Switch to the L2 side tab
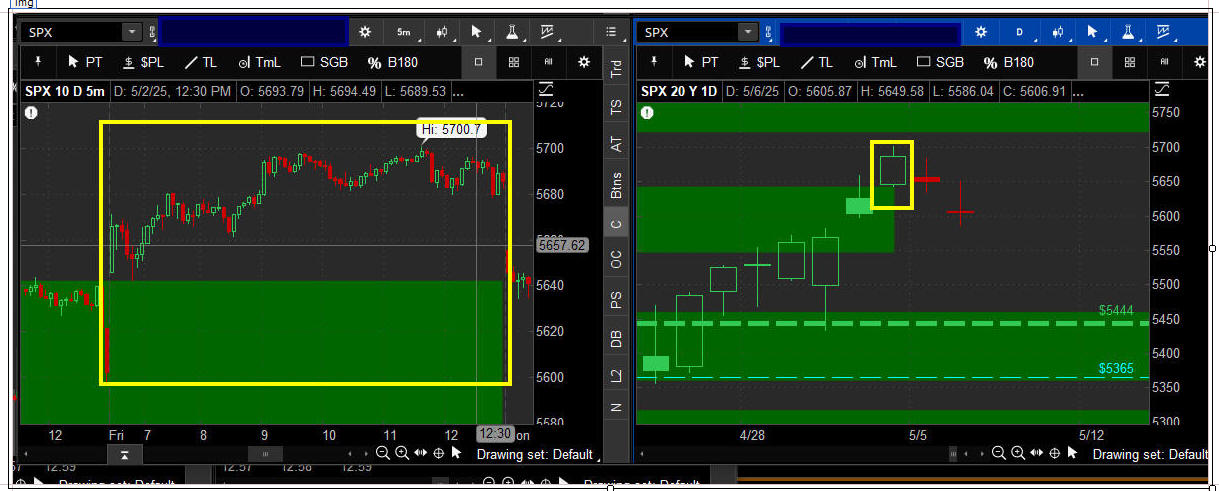Screen dimensions: 1219x491 pos(616,376)
